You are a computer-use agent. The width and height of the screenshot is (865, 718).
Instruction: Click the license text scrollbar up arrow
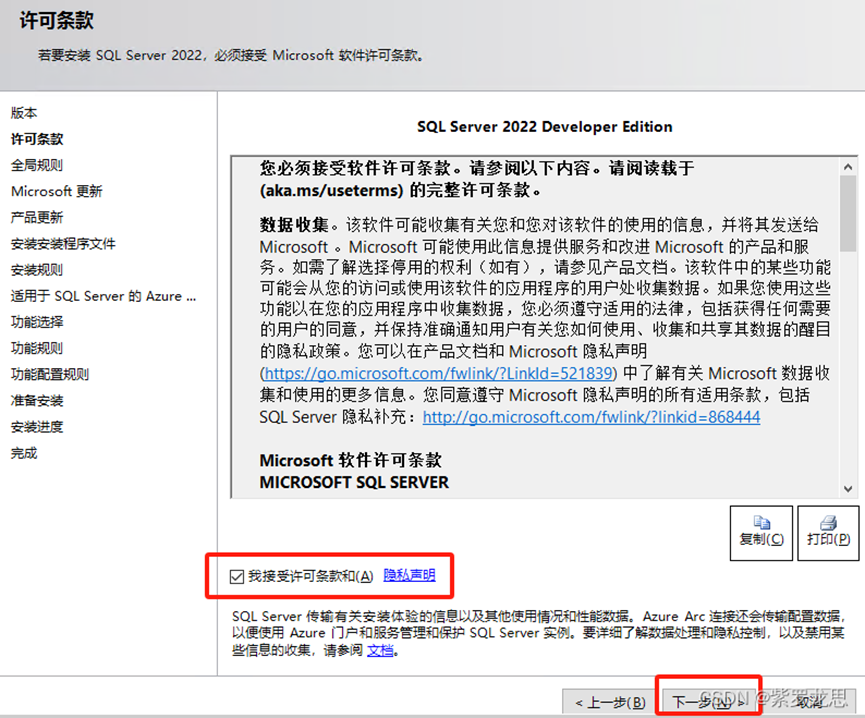coord(848,166)
